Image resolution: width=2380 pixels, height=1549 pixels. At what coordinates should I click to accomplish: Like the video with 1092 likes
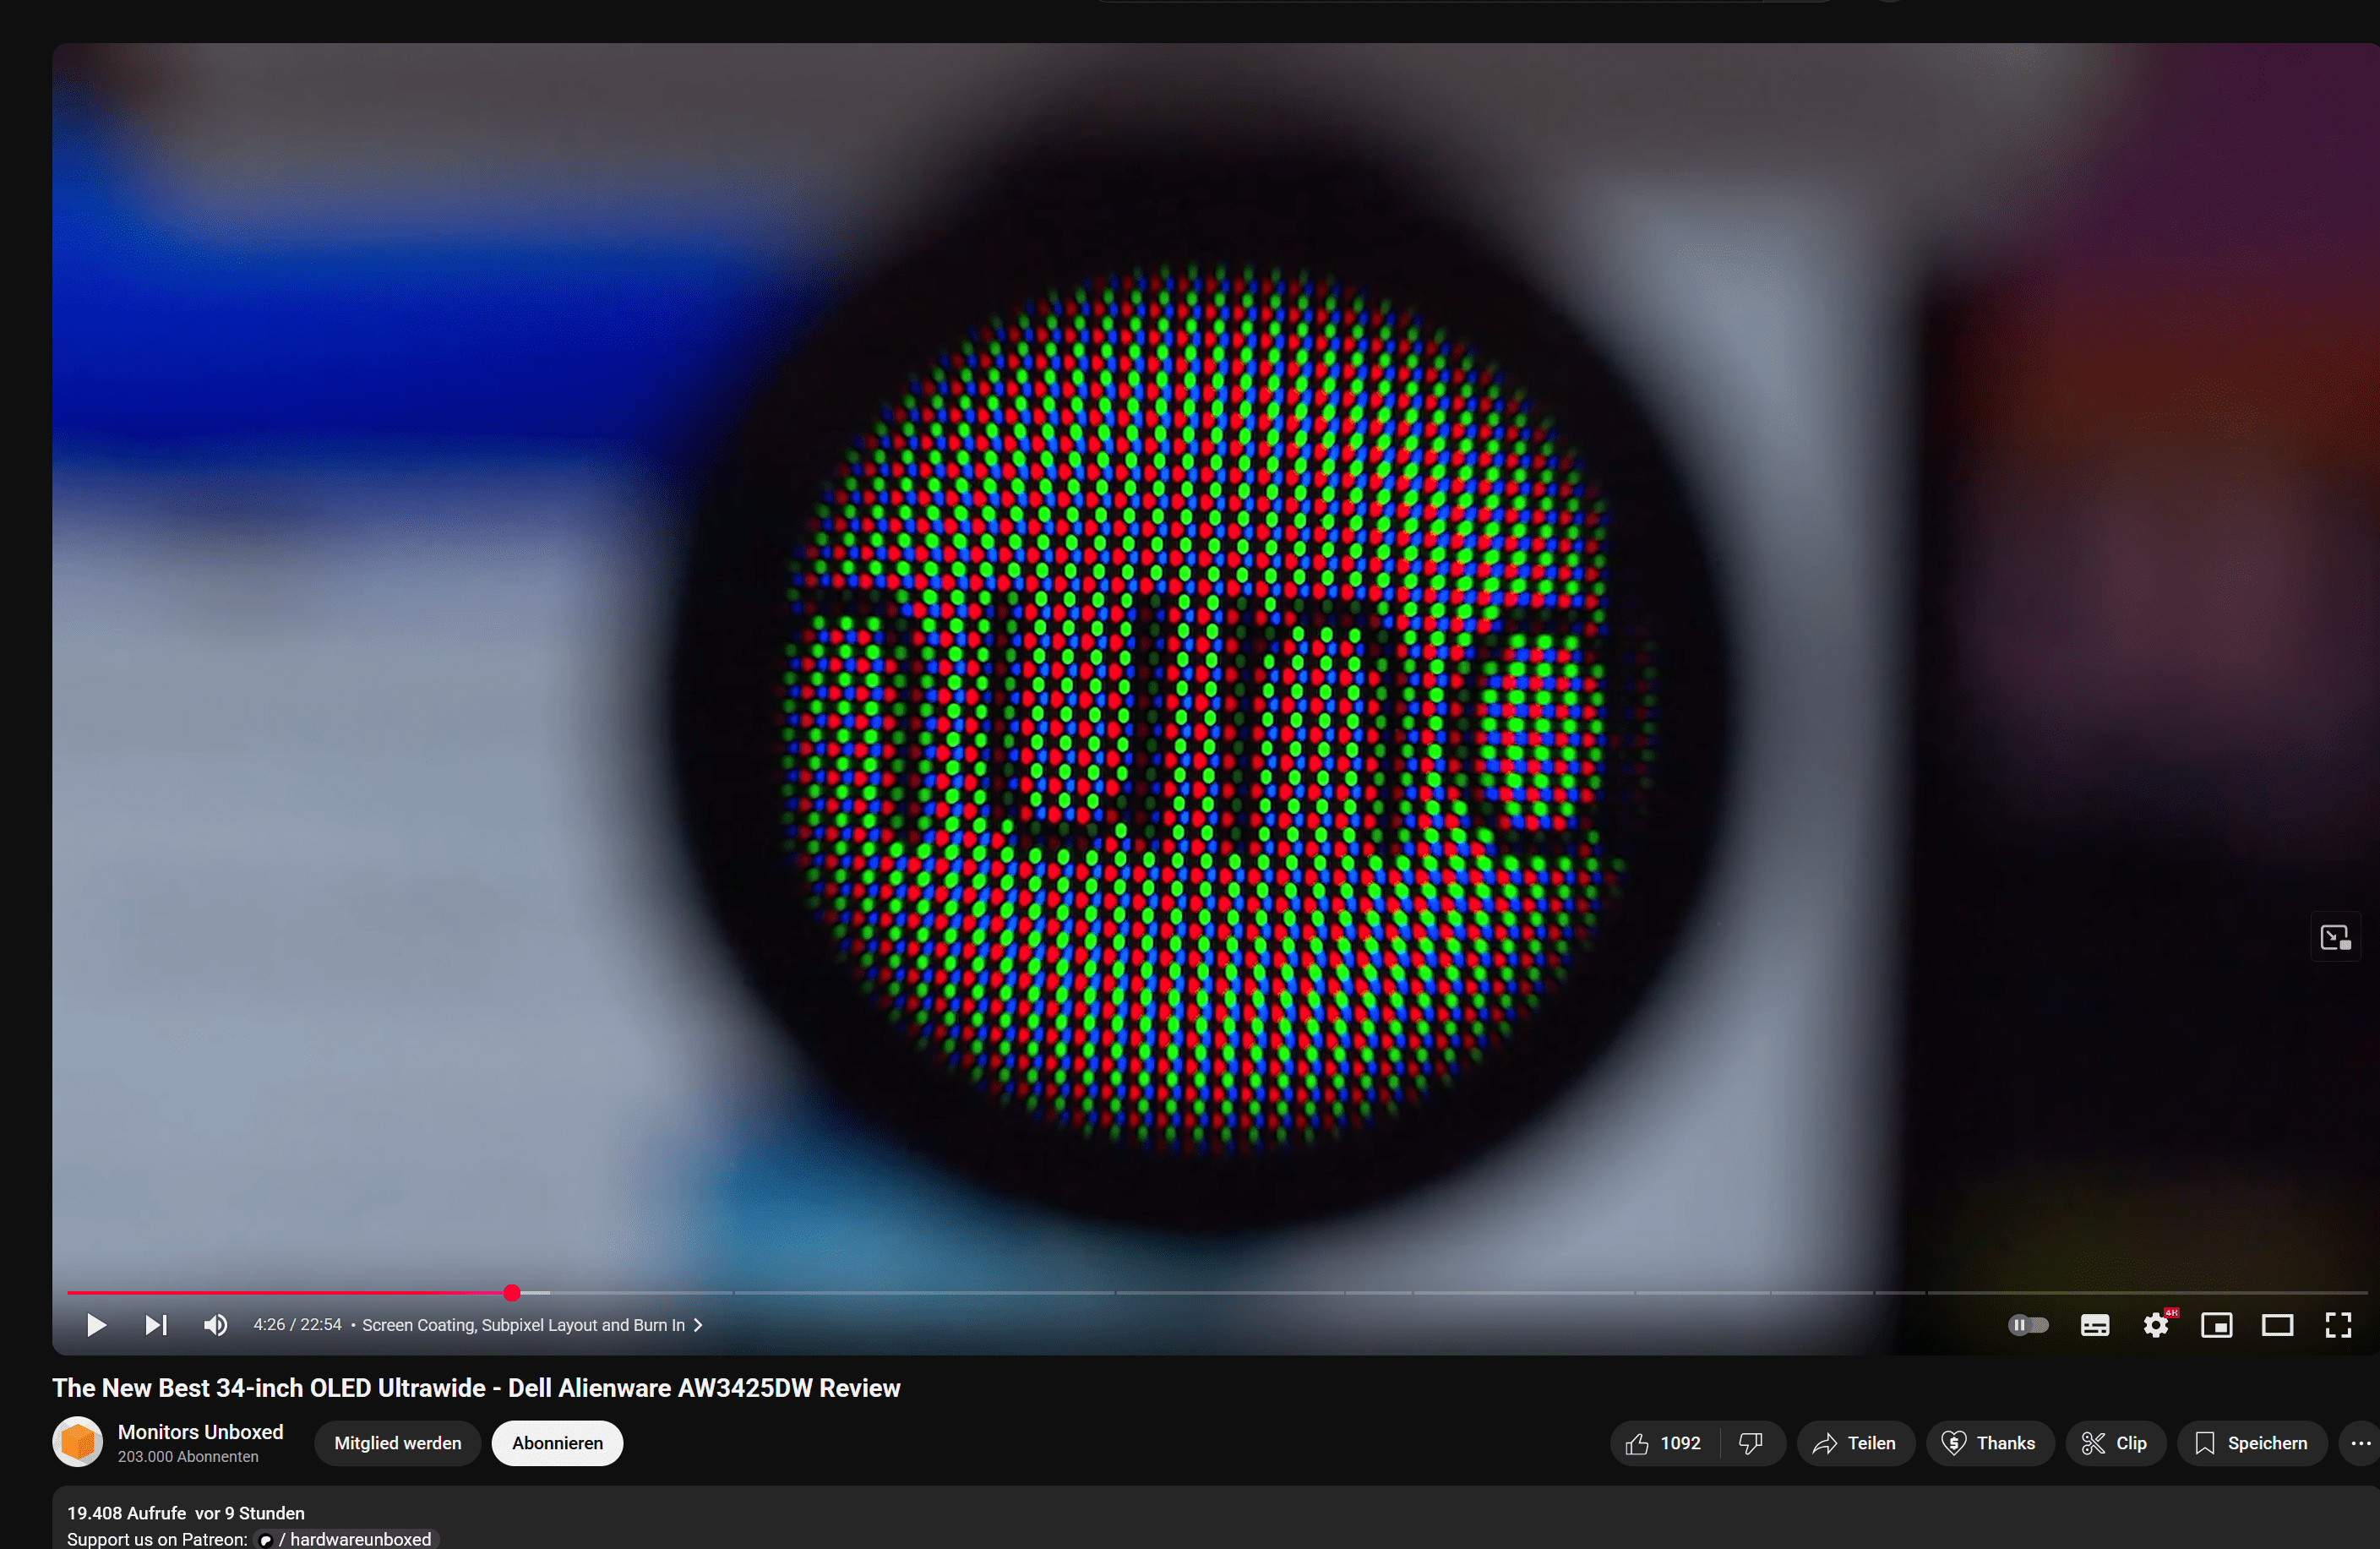point(1664,1443)
